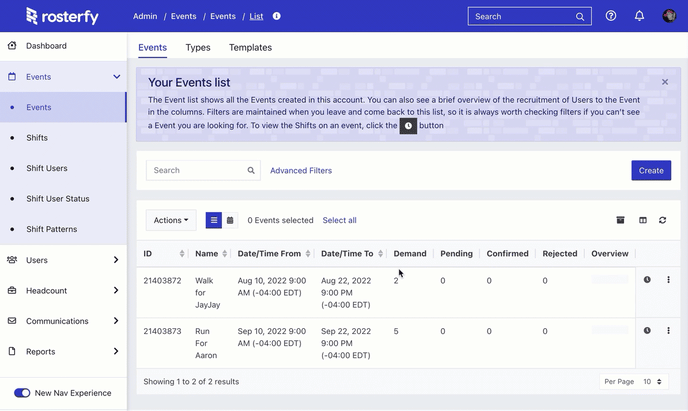Screen dimensions: 688x411
Task: Dismiss the Your Events list banner
Action: pyautogui.click(x=665, y=82)
